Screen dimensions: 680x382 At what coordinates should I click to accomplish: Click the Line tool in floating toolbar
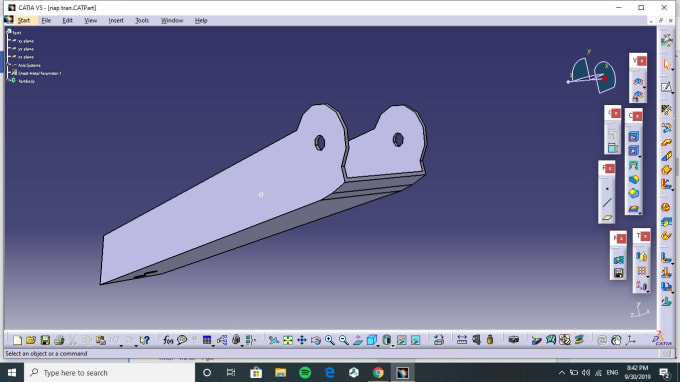(x=607, y=202)
